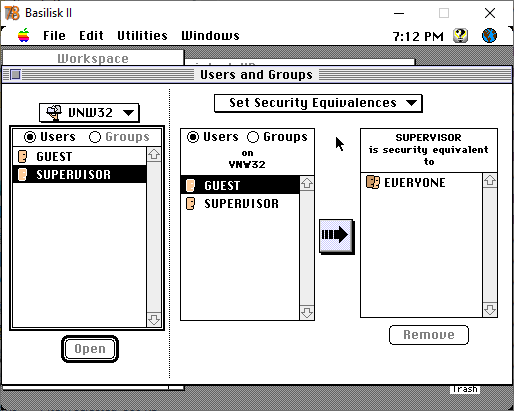Open the Apple menu

24,35
